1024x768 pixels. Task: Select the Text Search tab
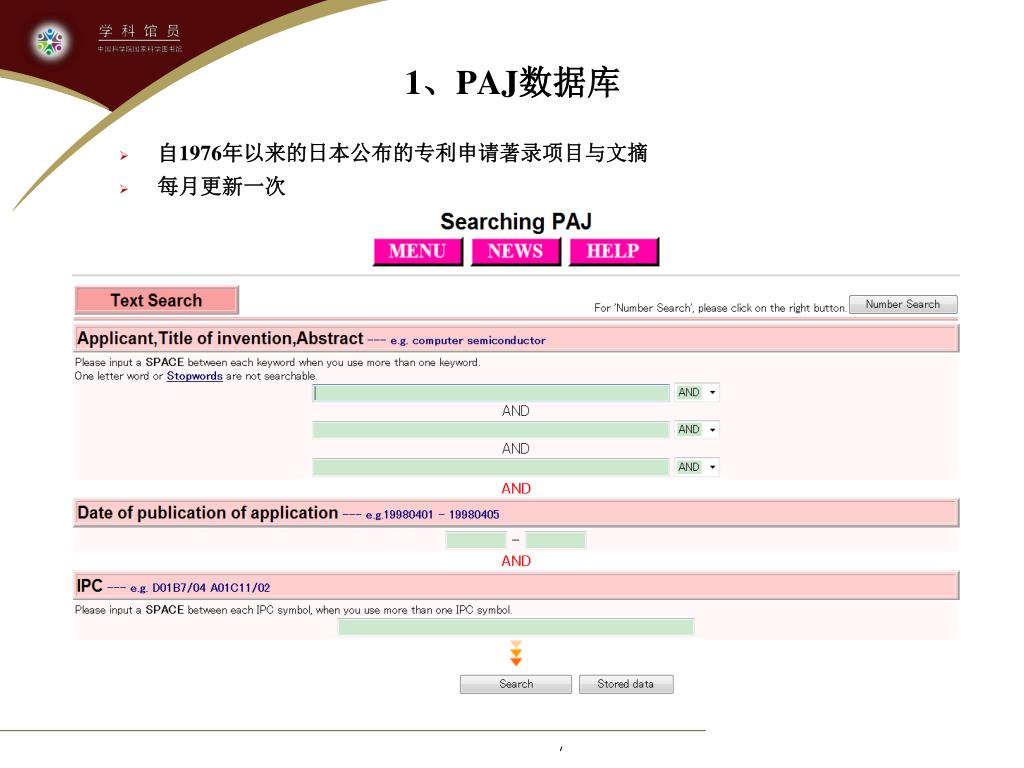(x=157, y=300)
